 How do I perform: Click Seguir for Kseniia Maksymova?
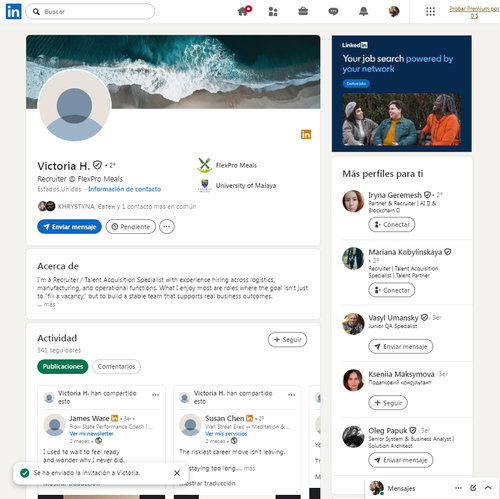(388, 403)
